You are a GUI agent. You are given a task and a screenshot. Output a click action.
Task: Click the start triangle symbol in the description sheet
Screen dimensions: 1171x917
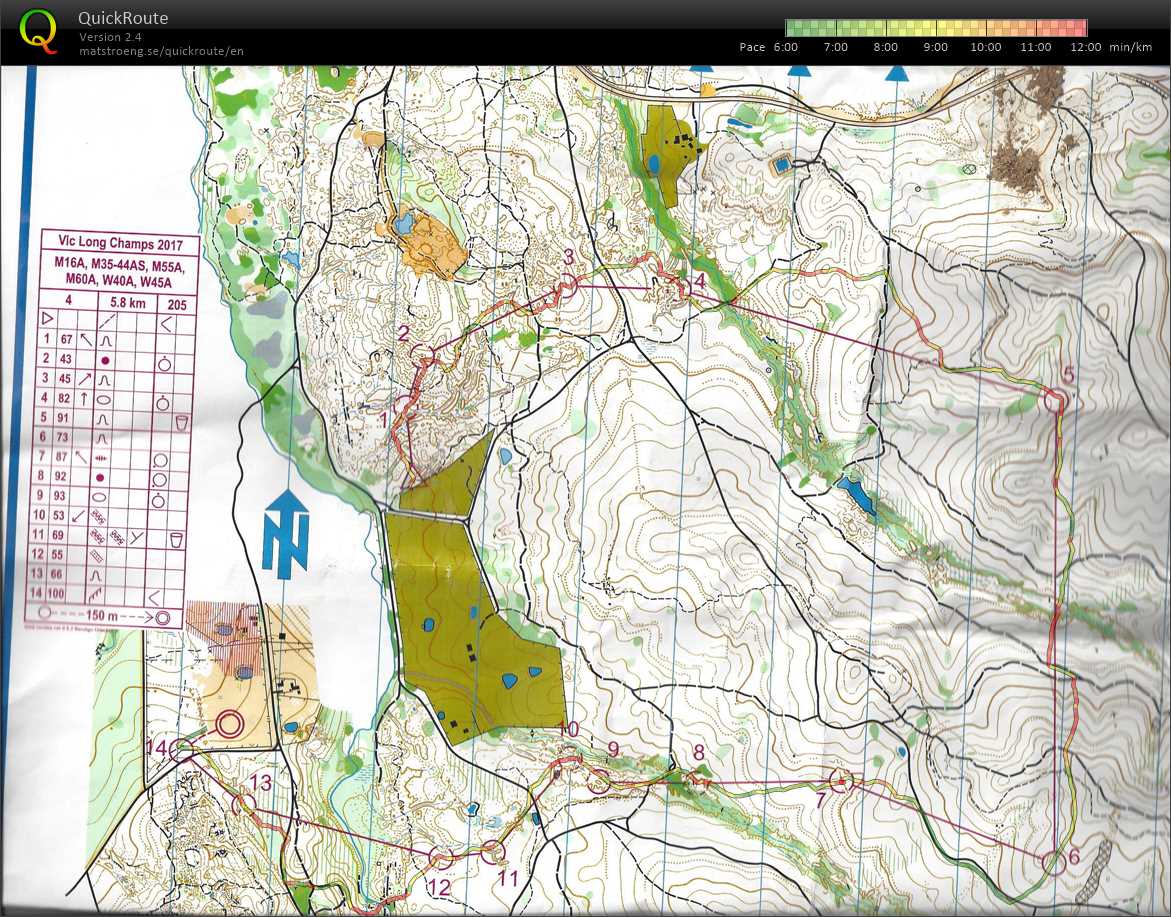point(47,318)
